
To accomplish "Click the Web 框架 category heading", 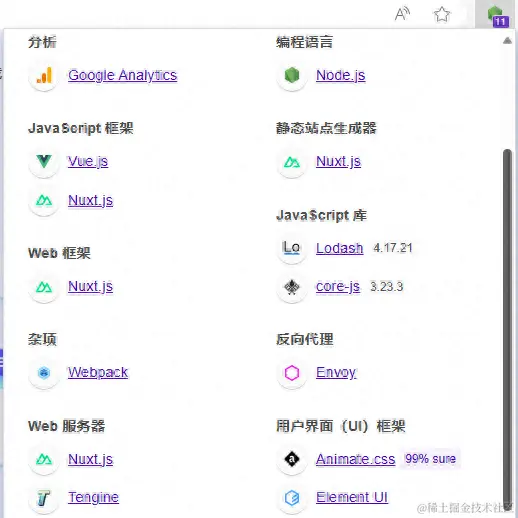I will [59, 253].
